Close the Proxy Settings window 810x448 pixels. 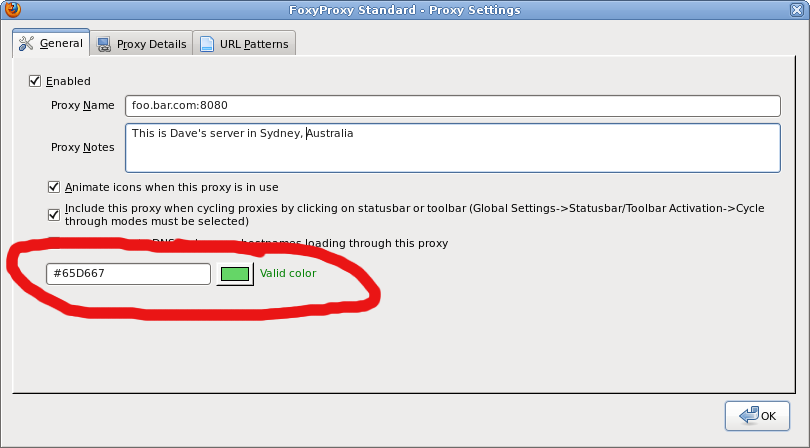(797, 10)
